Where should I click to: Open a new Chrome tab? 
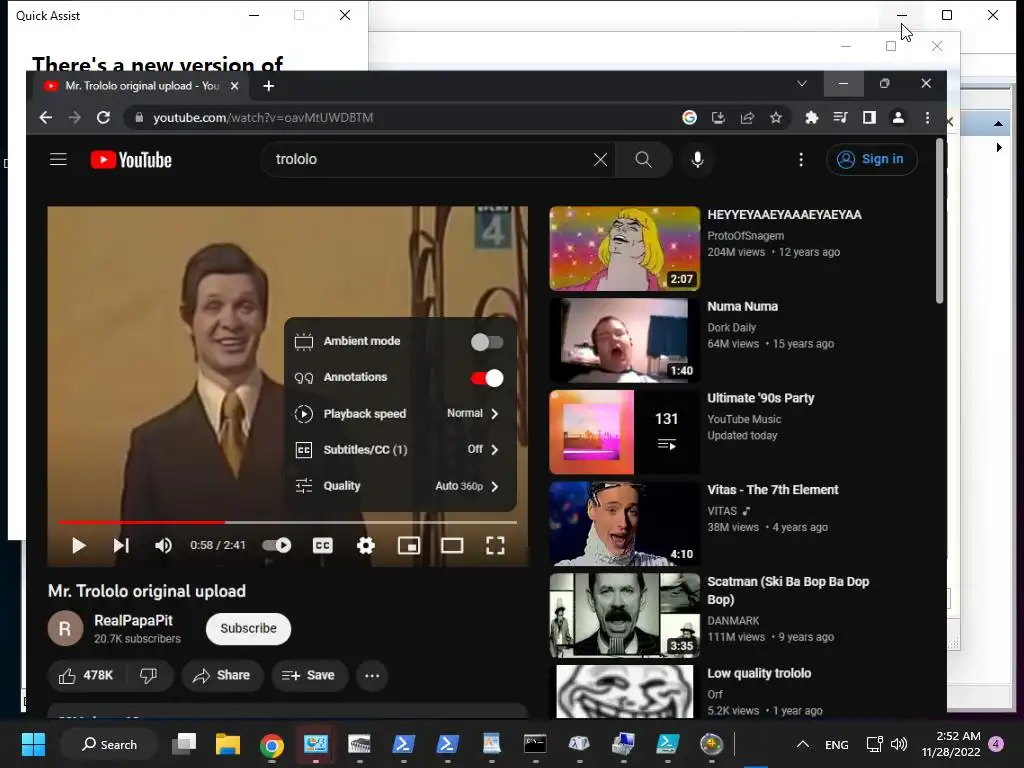[268, 86]
